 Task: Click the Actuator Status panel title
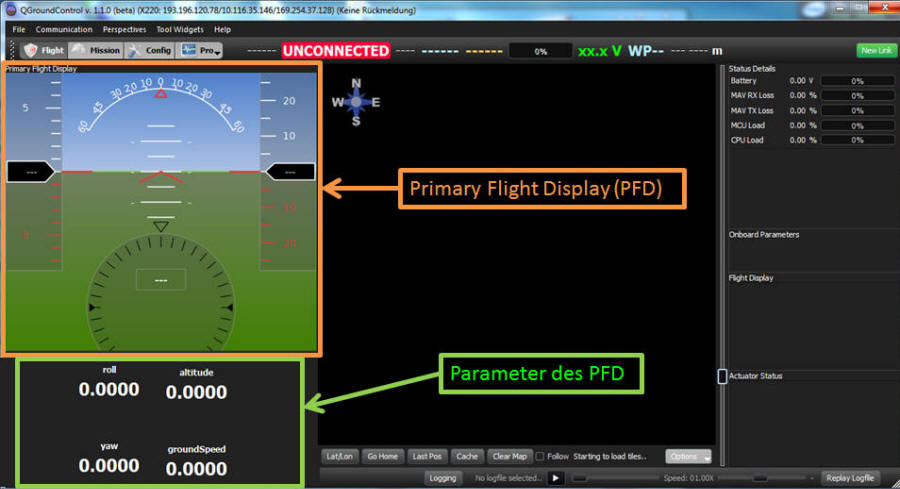755,376
